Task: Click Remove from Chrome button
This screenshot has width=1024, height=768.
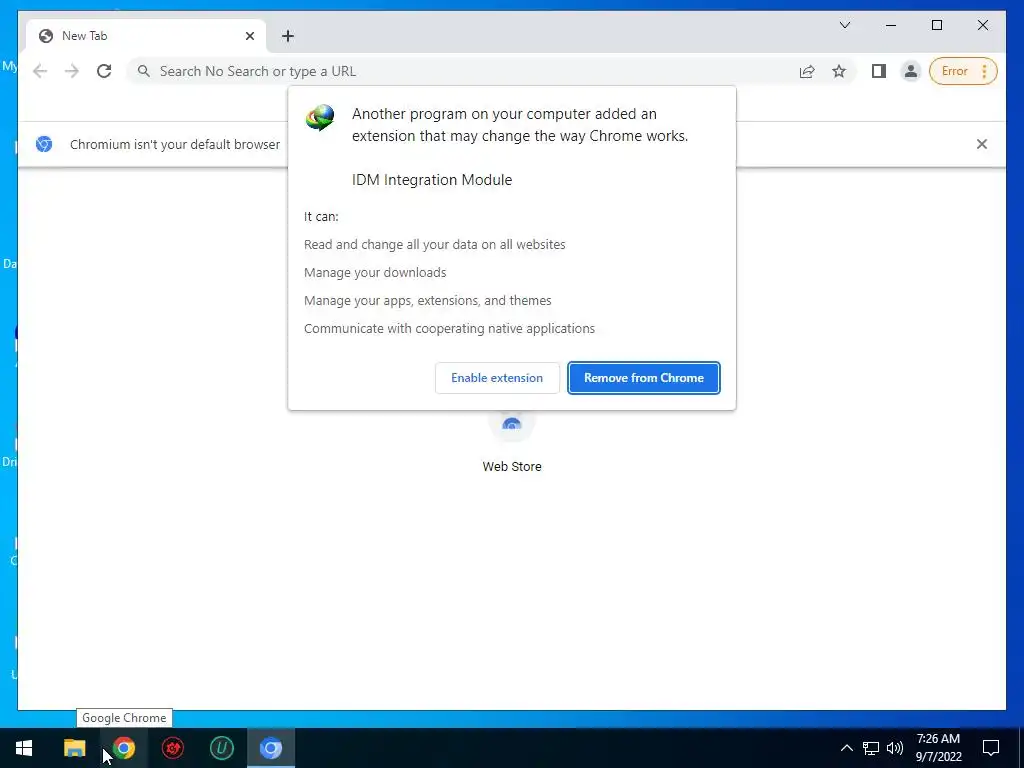Action: point(644,378)
